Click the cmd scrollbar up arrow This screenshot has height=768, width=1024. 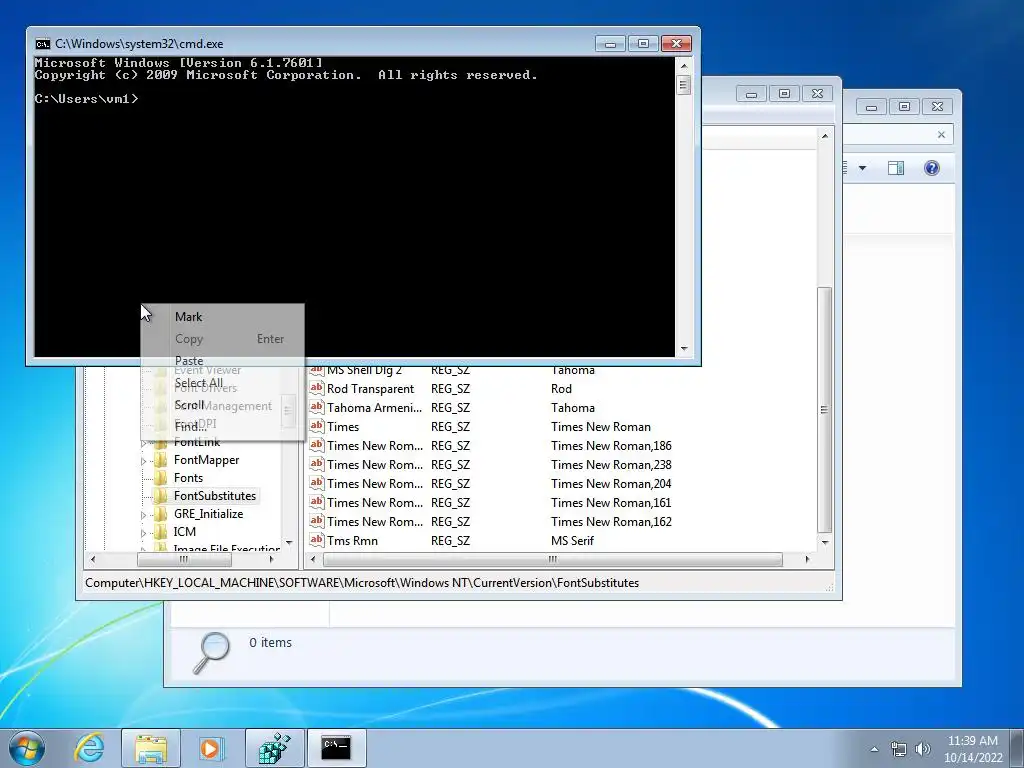pos(684,65)
